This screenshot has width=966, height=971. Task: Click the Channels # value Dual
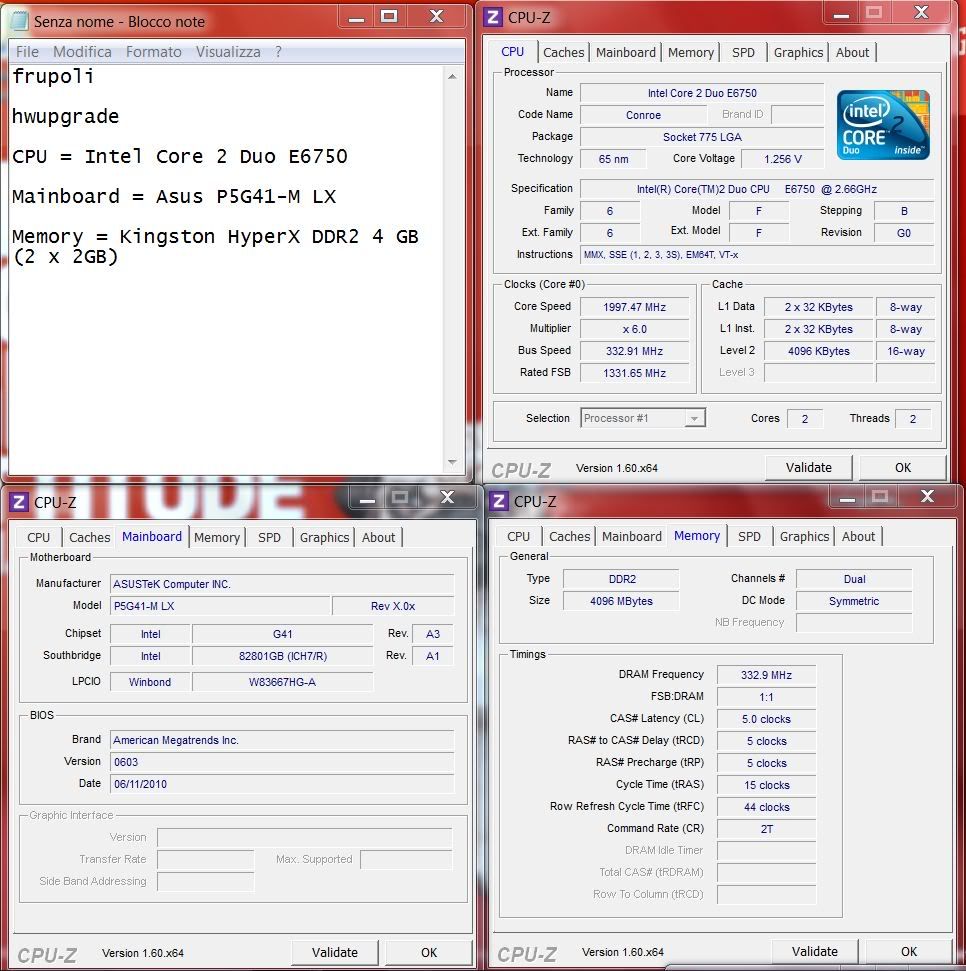(854, 579)
